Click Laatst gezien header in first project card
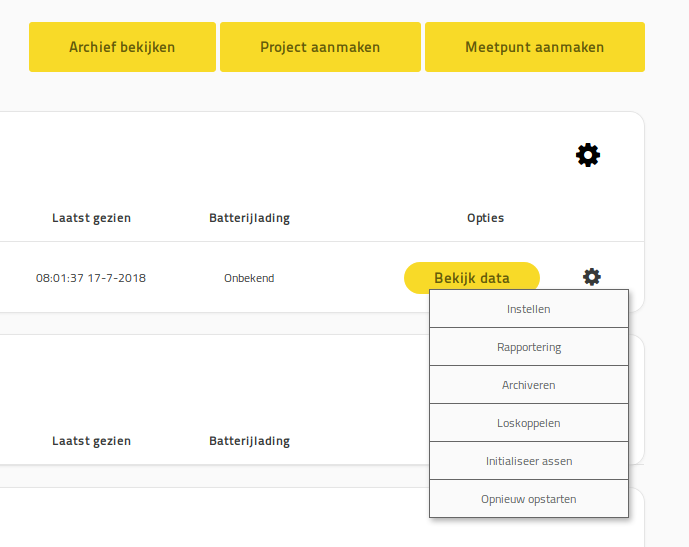The image size is (689, 547). click(91, 218)
